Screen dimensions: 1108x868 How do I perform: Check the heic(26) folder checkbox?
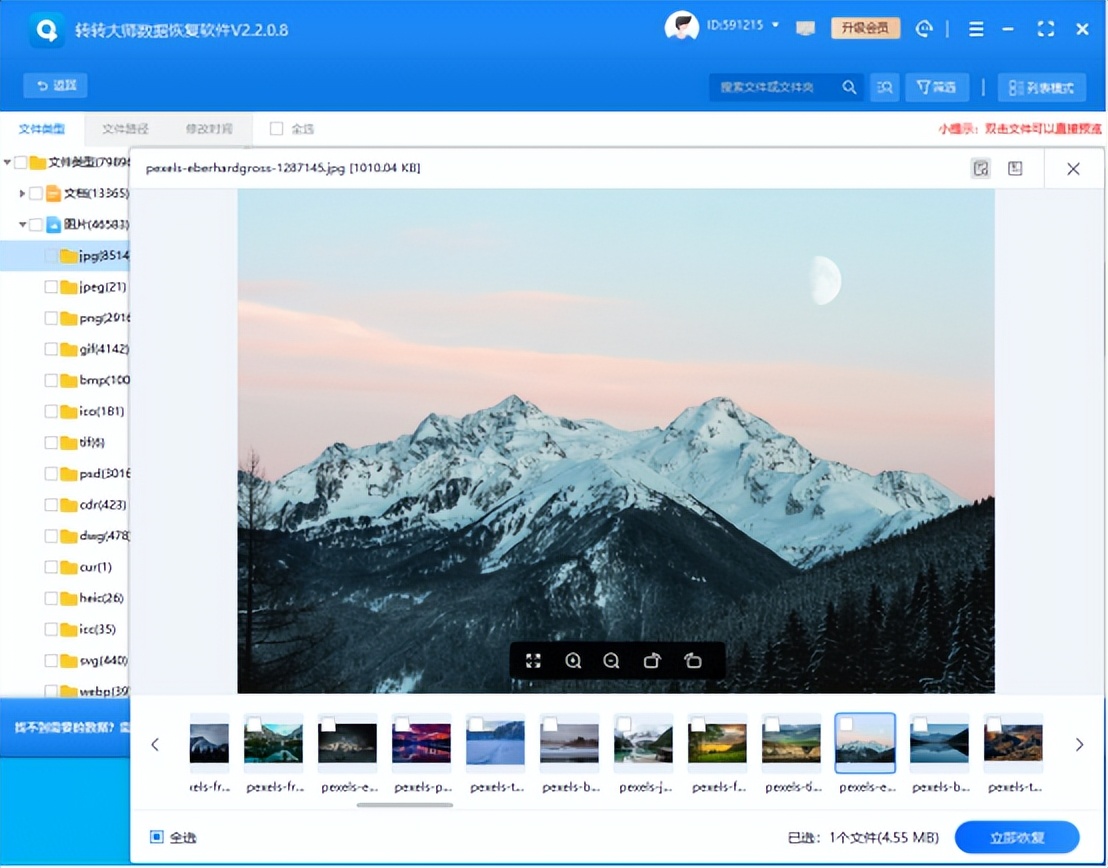click(x=51, y=598)
